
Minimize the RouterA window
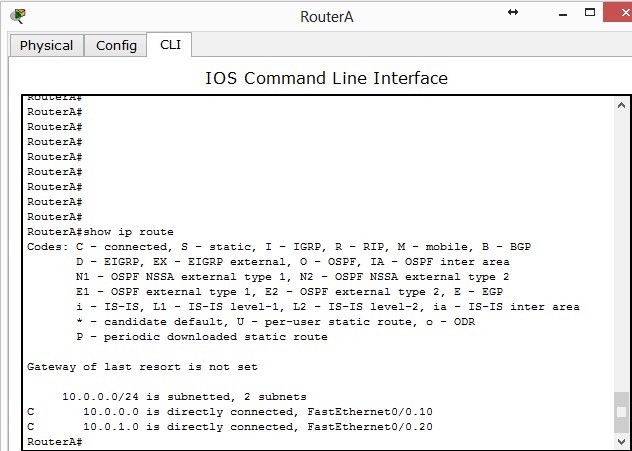point(563,14)
